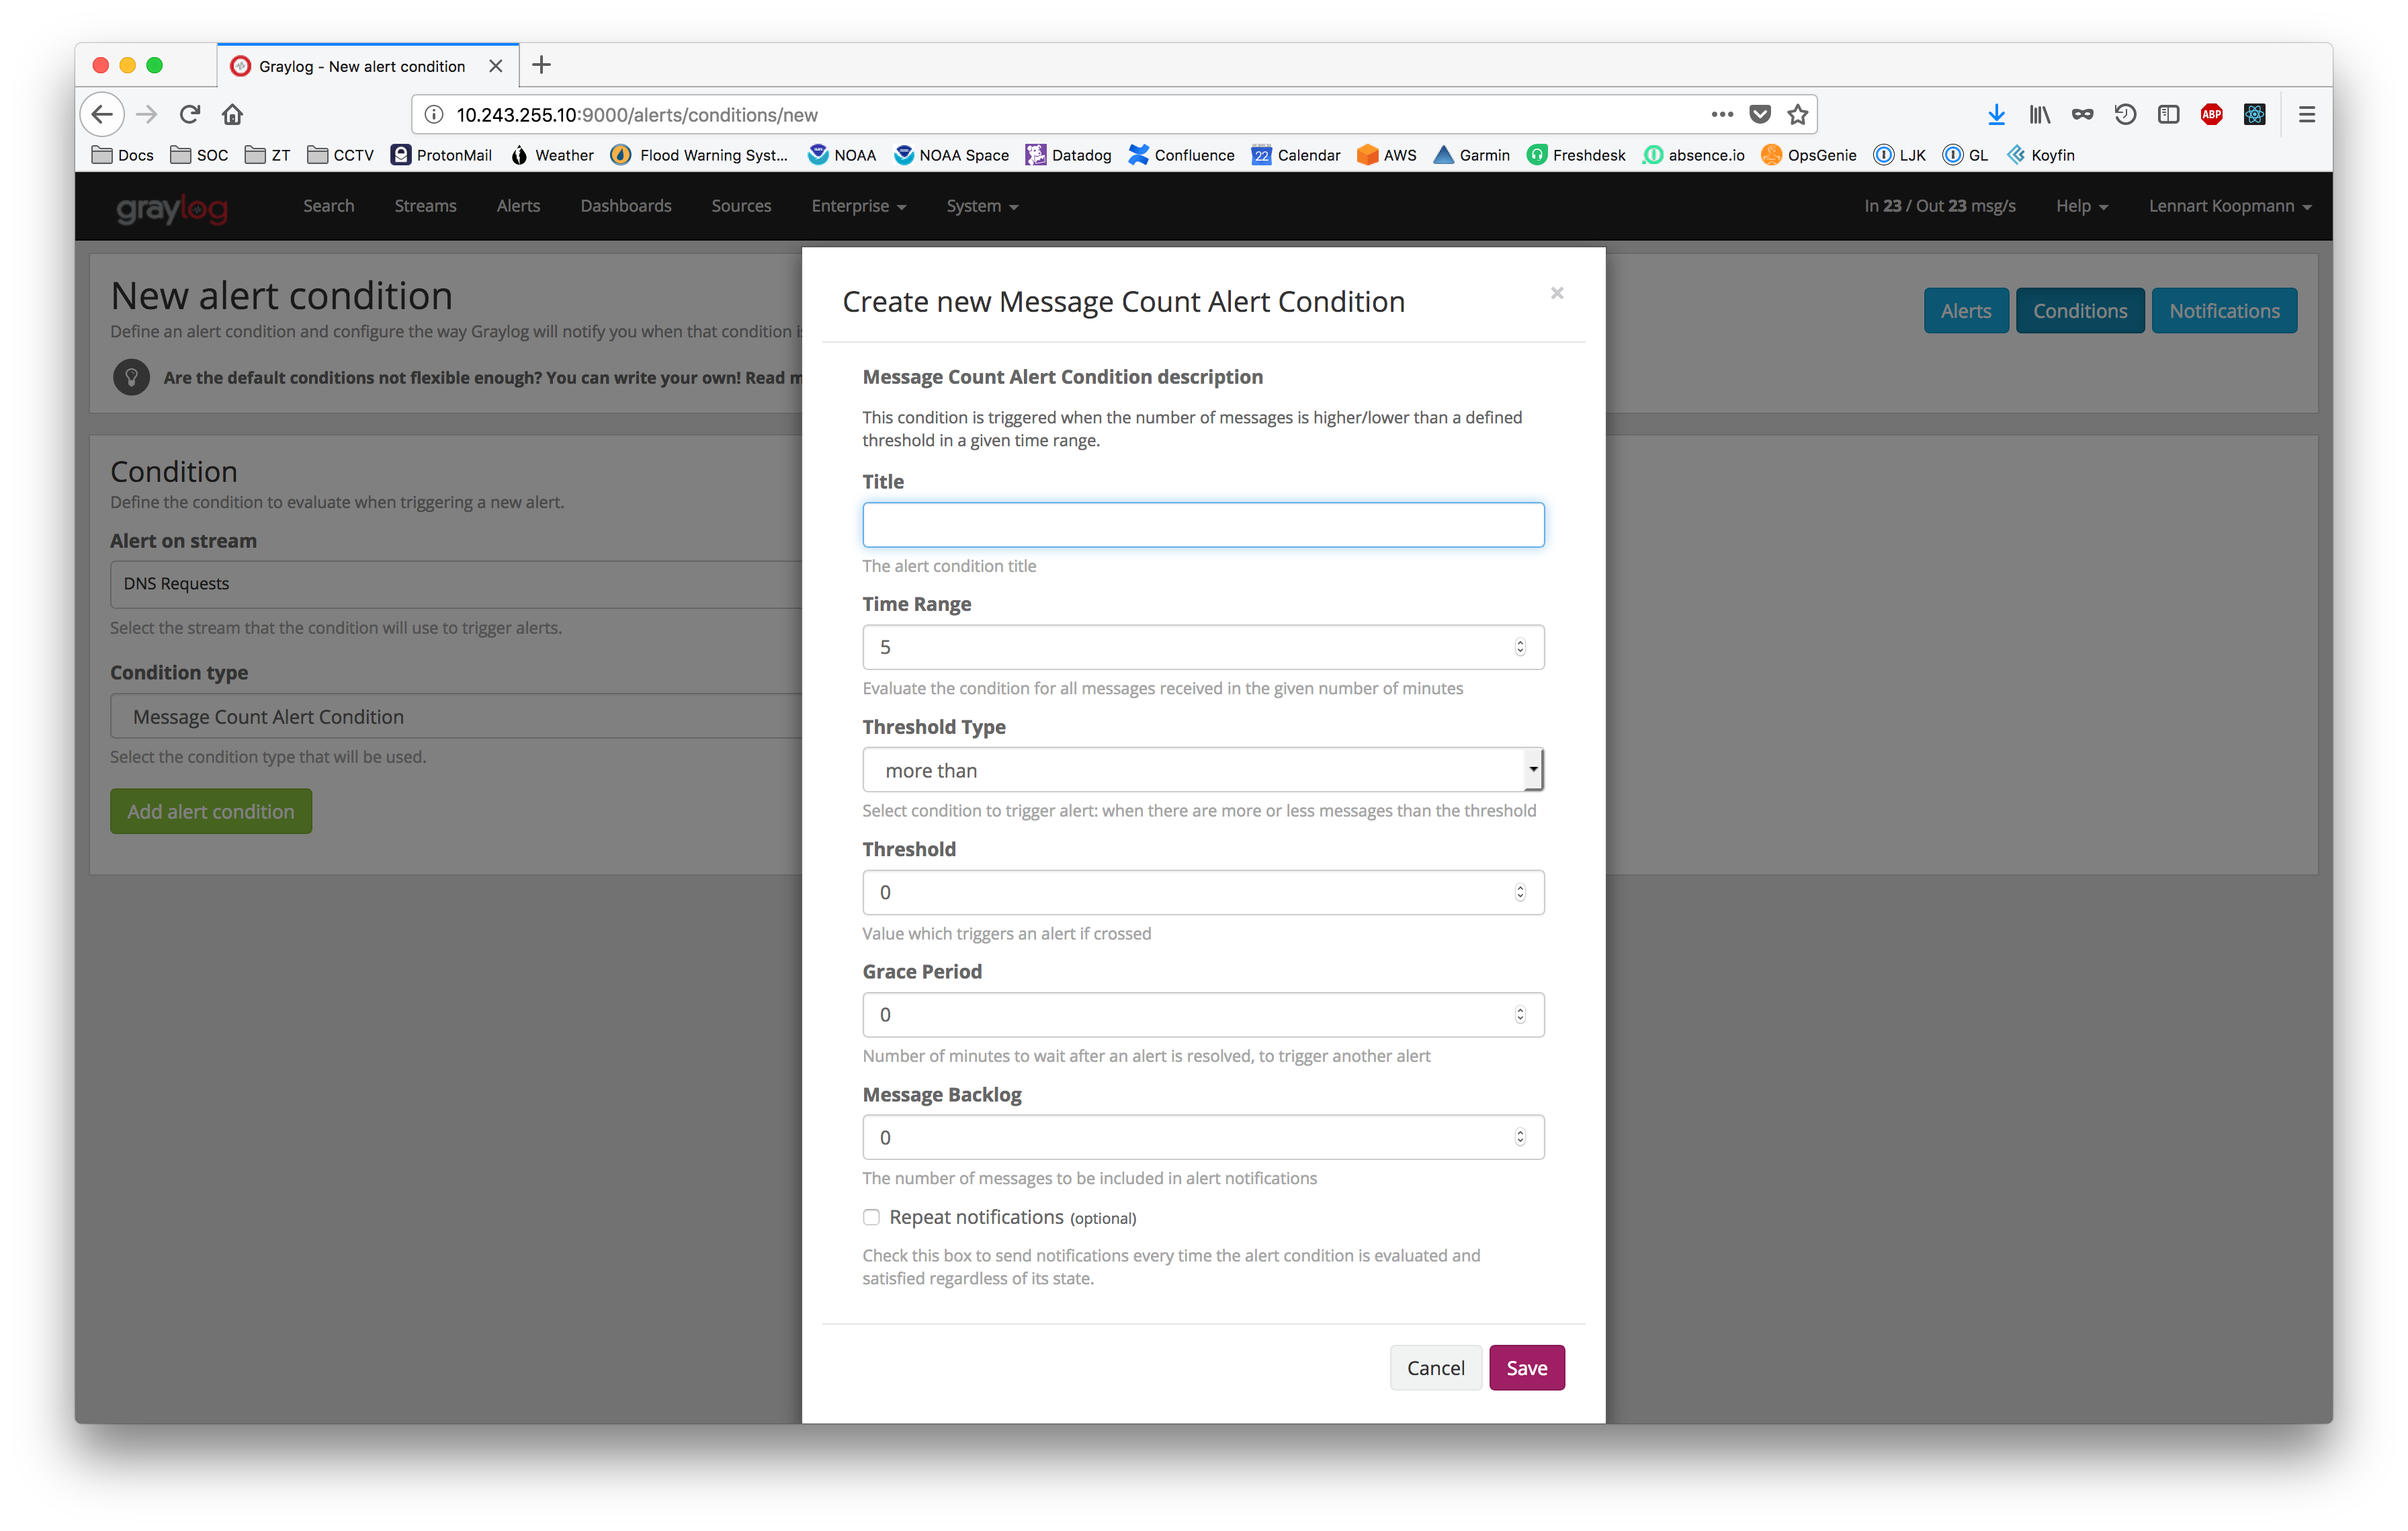
Task: Go to Search in navigation bar
Action: click(328, 206)
